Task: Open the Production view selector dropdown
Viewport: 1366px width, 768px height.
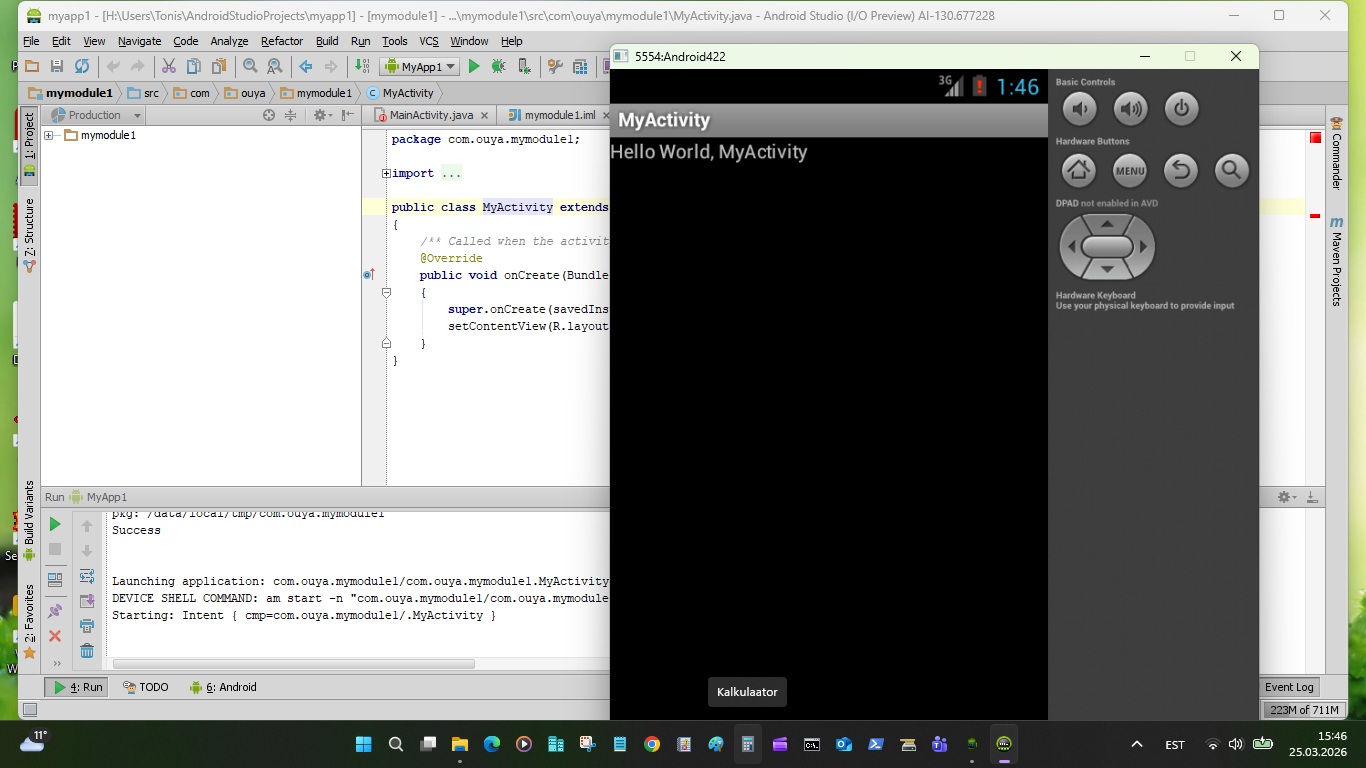Action: click(x=95, y=115)
